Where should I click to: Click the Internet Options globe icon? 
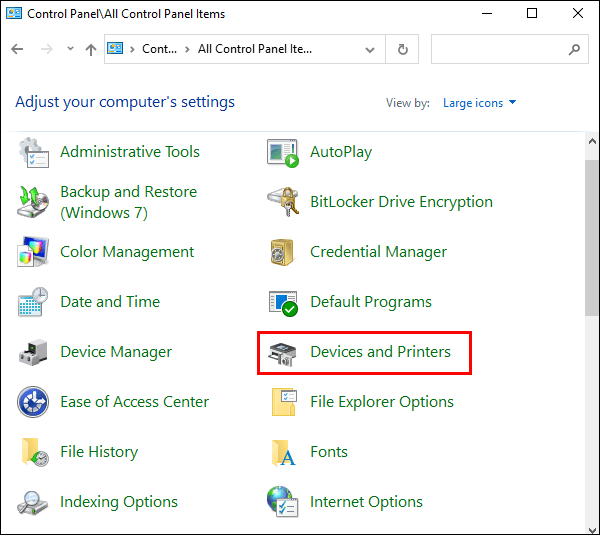coord(283,502)
